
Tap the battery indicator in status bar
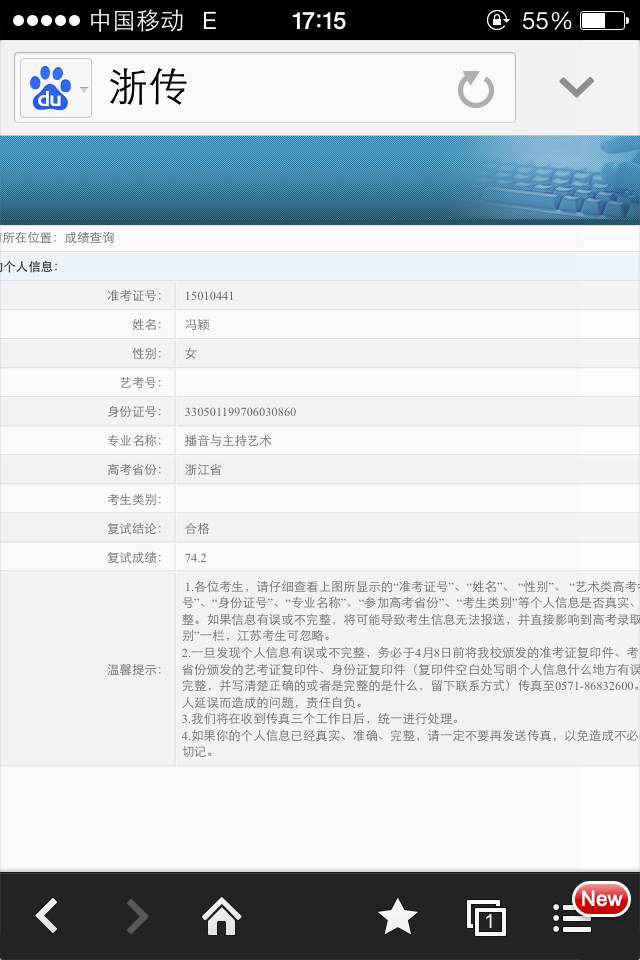[x=606, y=20]
